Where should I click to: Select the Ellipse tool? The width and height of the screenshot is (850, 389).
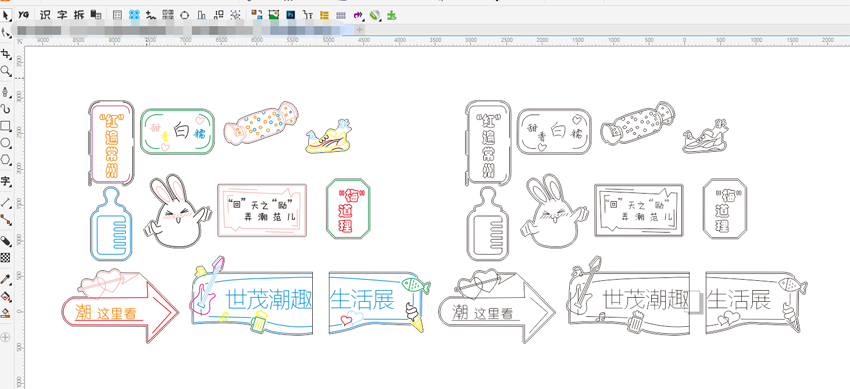coord(5,143)
